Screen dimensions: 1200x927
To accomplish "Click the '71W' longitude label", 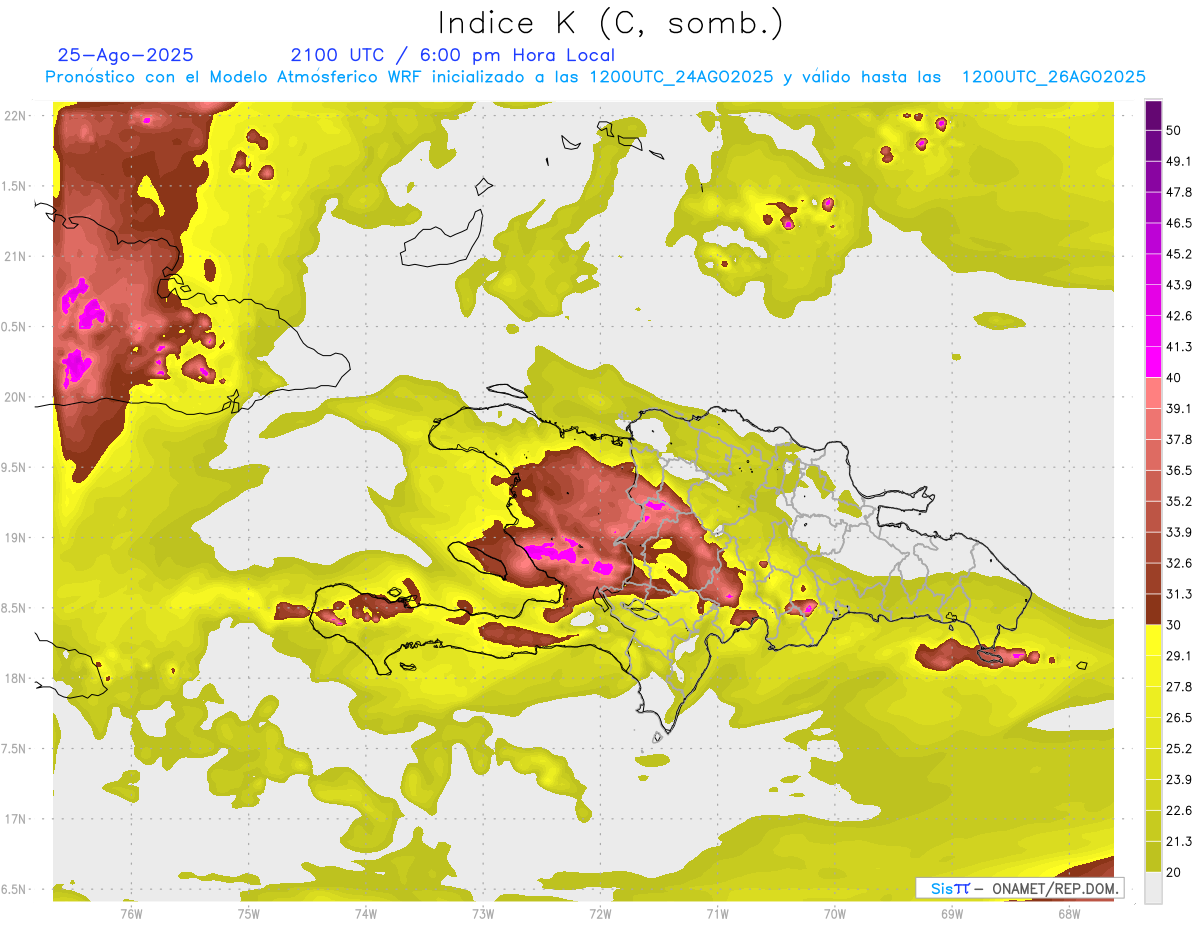I will (717, 913).
